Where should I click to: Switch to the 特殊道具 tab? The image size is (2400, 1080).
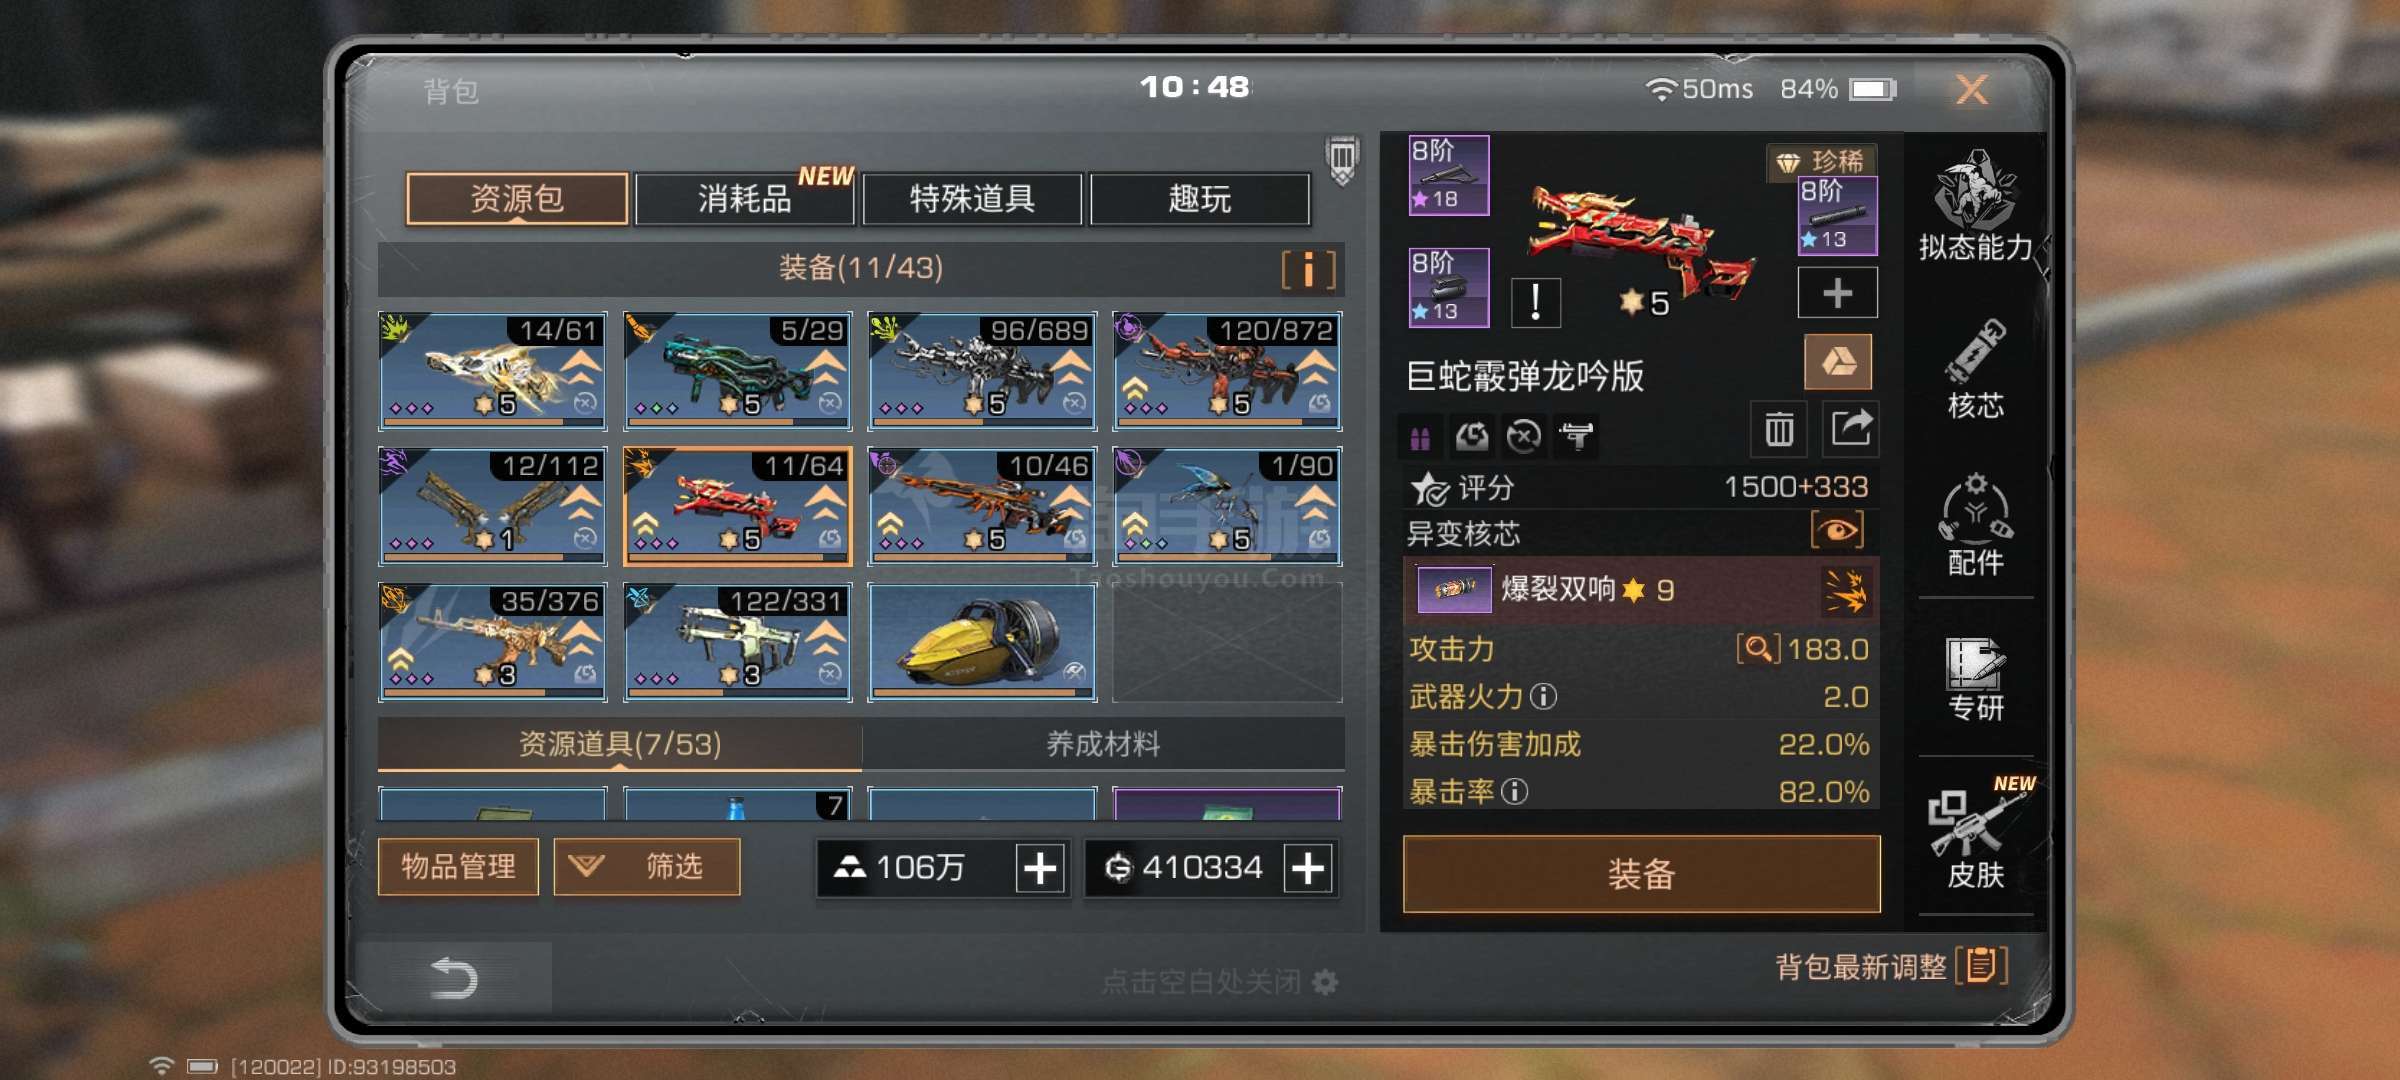click(x=971, y=198)
